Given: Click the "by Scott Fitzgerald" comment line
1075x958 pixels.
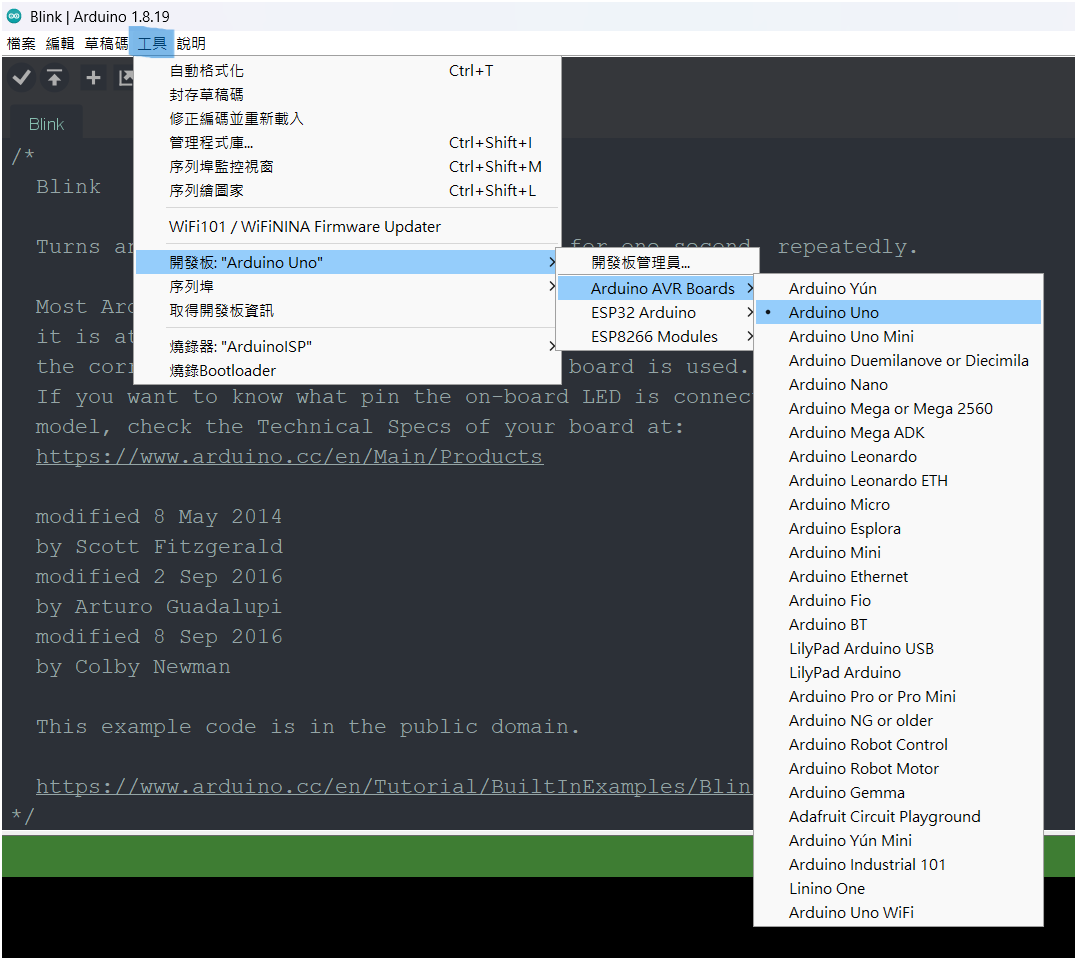Looking at the screenshot, I should (x=159, y=547).
